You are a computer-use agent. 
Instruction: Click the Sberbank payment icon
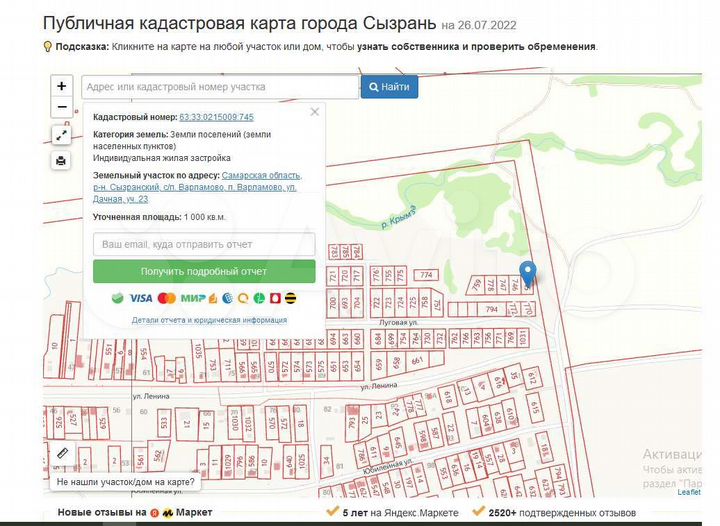[118, 298]
